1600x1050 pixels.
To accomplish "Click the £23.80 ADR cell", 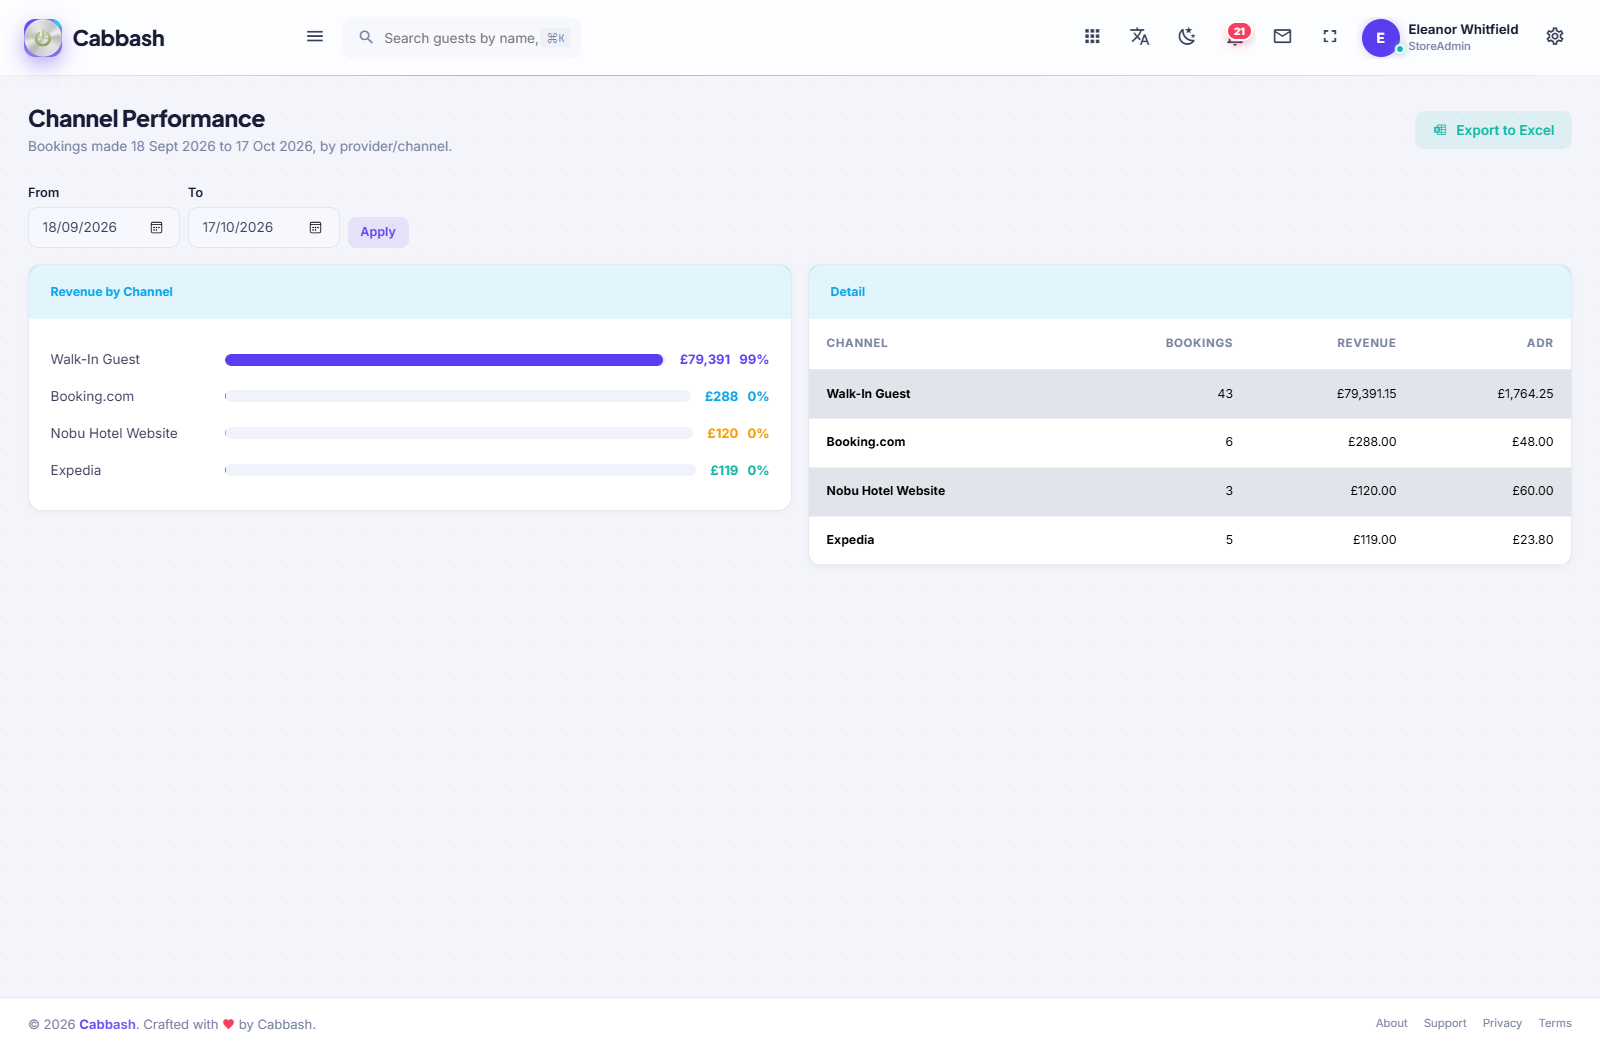I will 1533,540.
